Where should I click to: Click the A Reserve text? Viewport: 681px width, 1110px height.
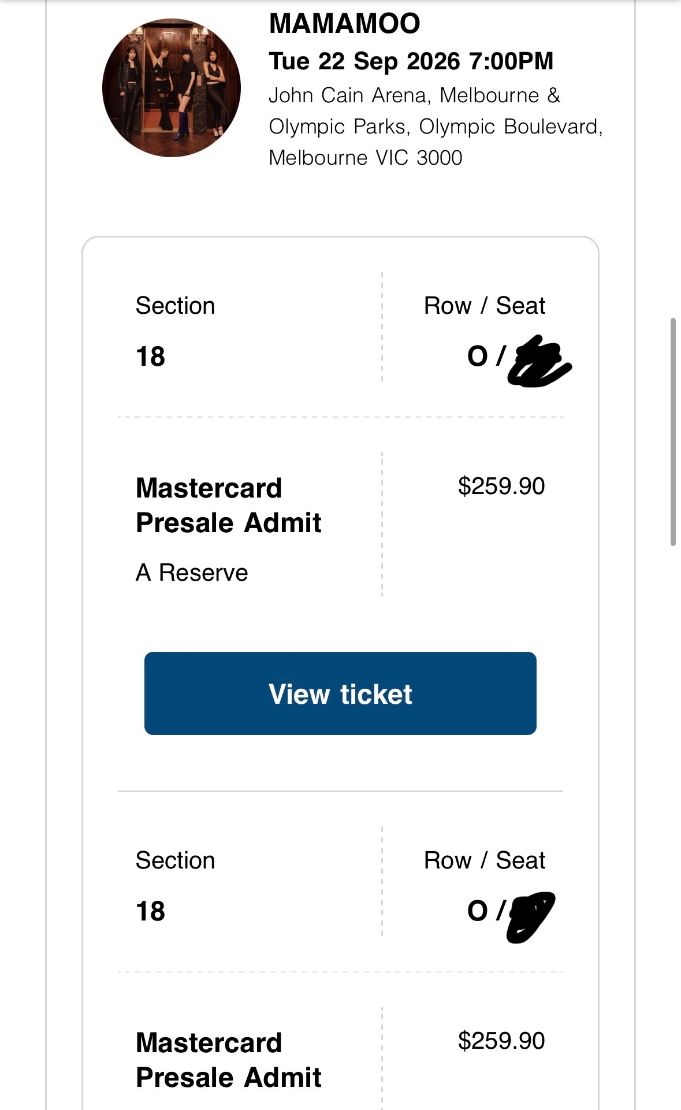(x=192, y=572)
